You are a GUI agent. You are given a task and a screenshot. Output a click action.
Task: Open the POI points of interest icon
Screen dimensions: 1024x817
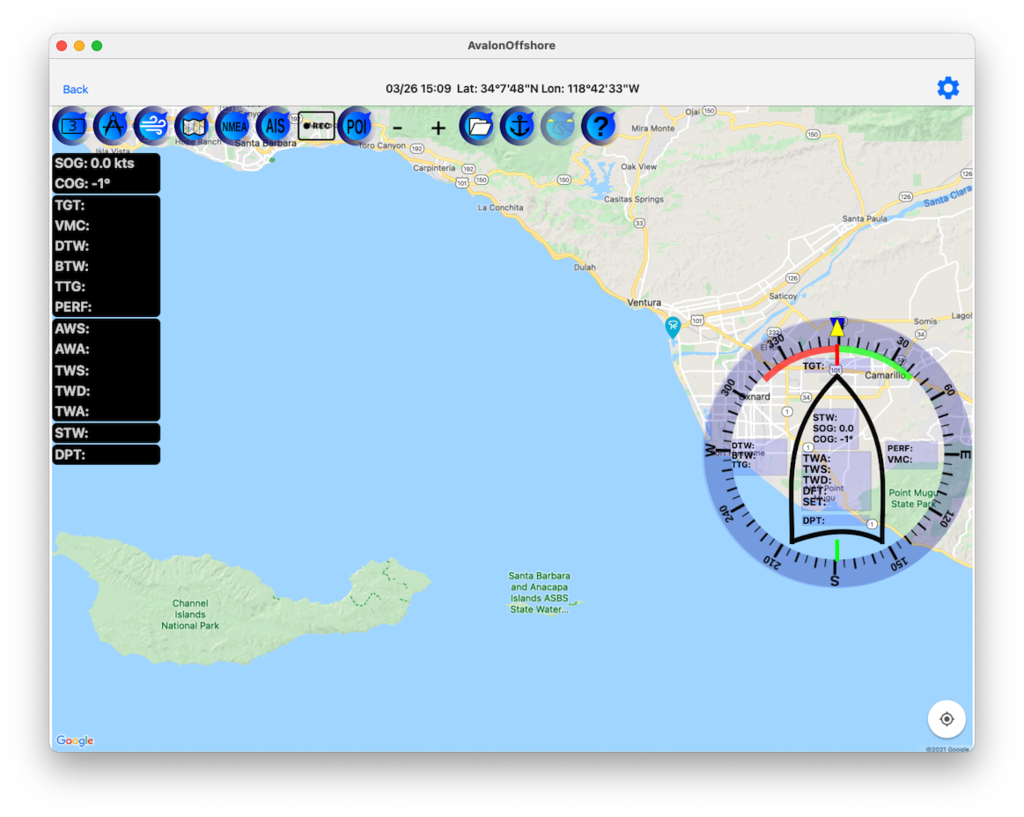tap(357, 125)
